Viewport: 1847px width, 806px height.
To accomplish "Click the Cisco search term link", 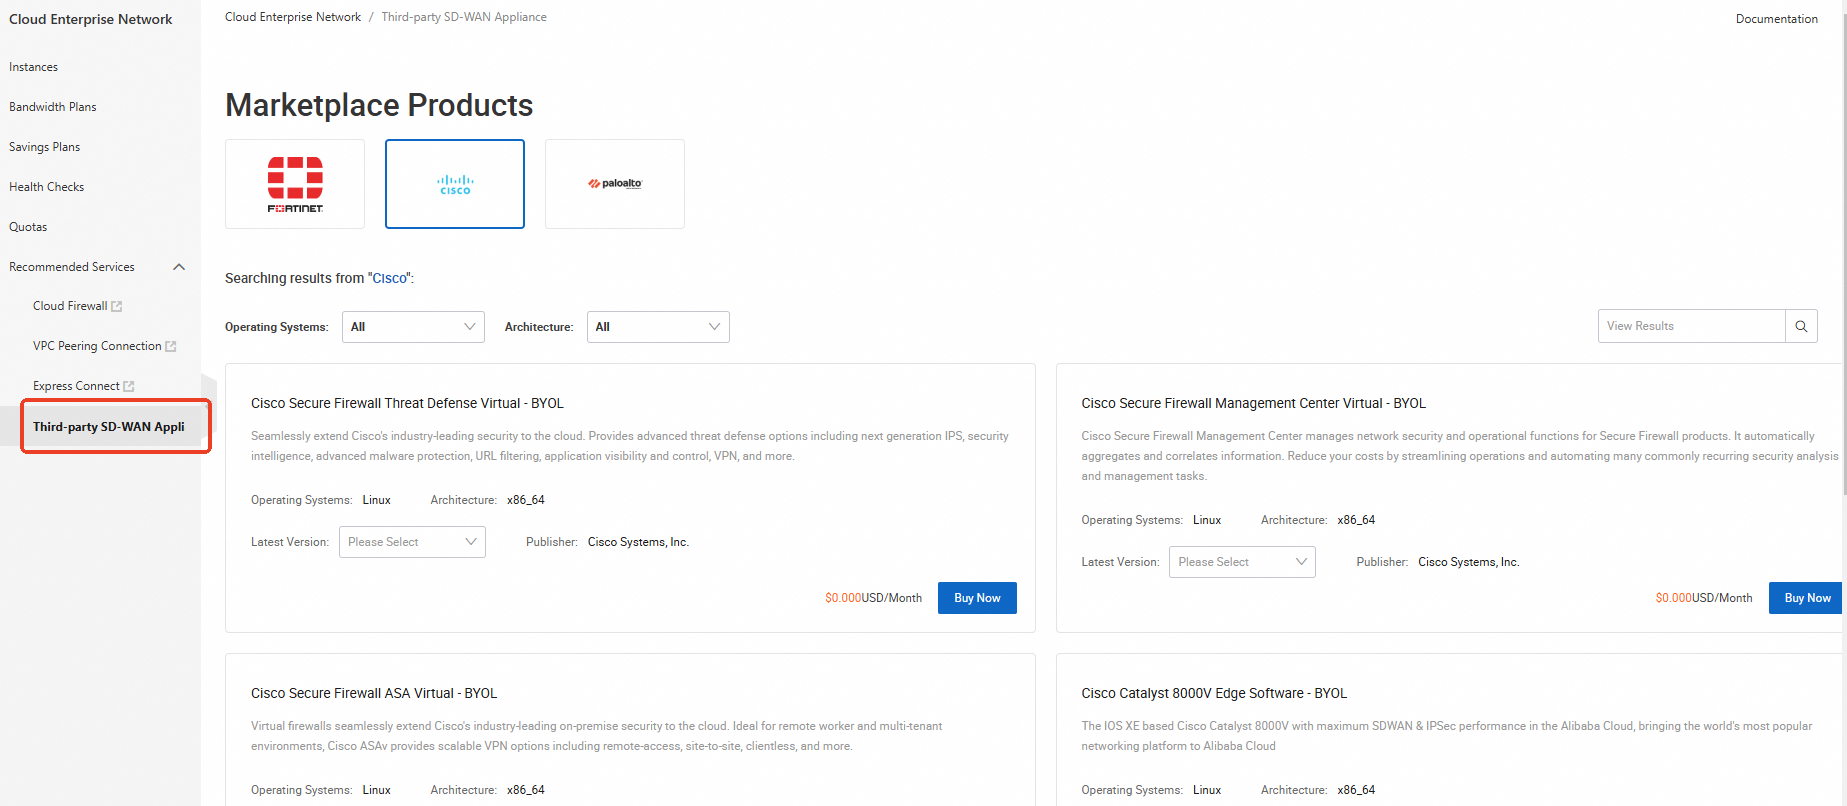I will (390, 278).
